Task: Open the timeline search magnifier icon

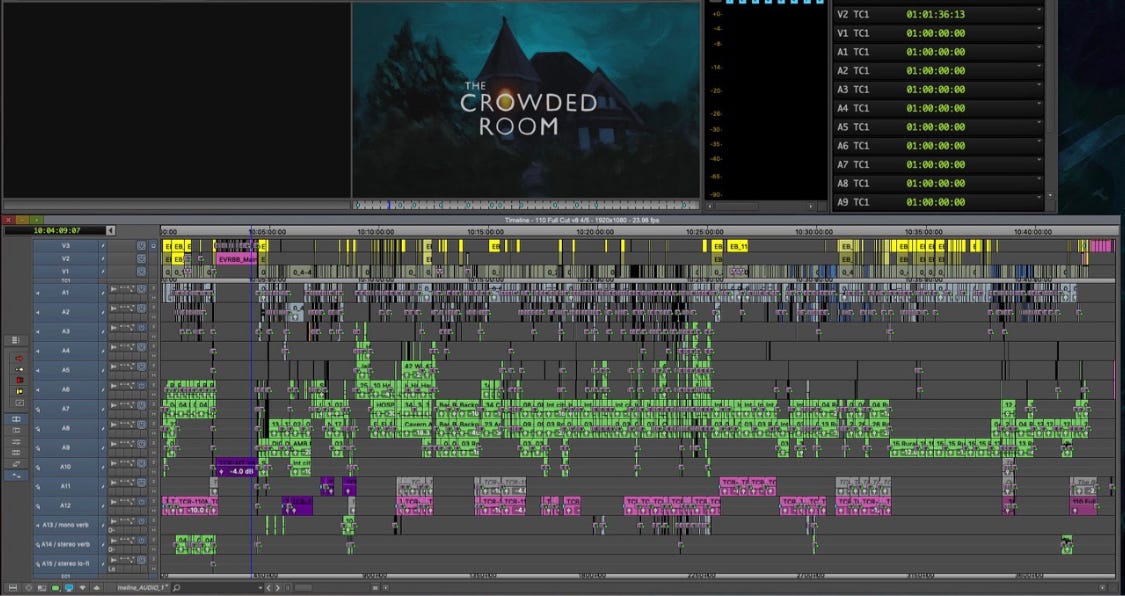Action: pos(176,588)
